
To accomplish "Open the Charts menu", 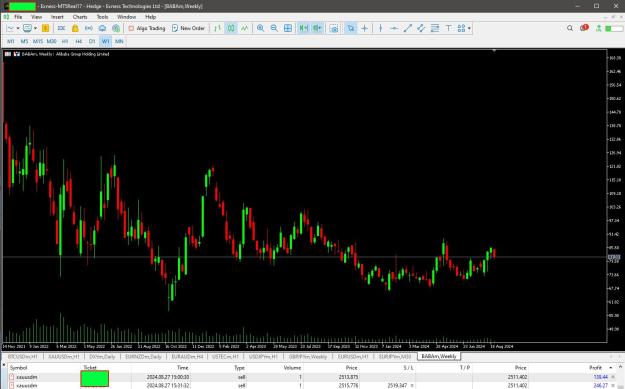I will coord(80,17).
